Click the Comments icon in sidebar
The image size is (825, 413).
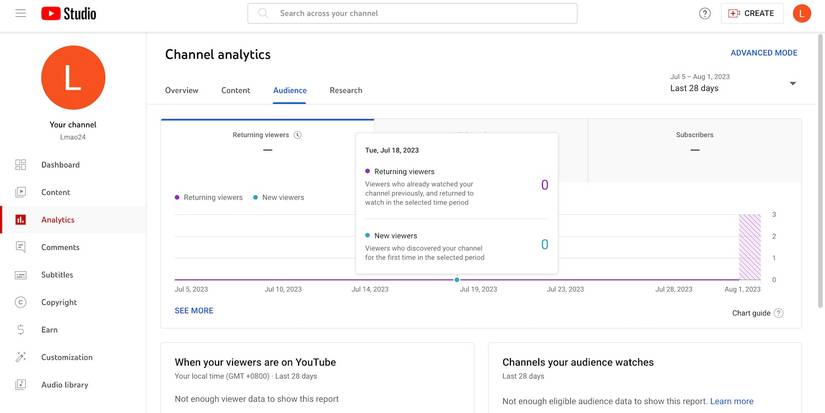[x=21, y=247]
